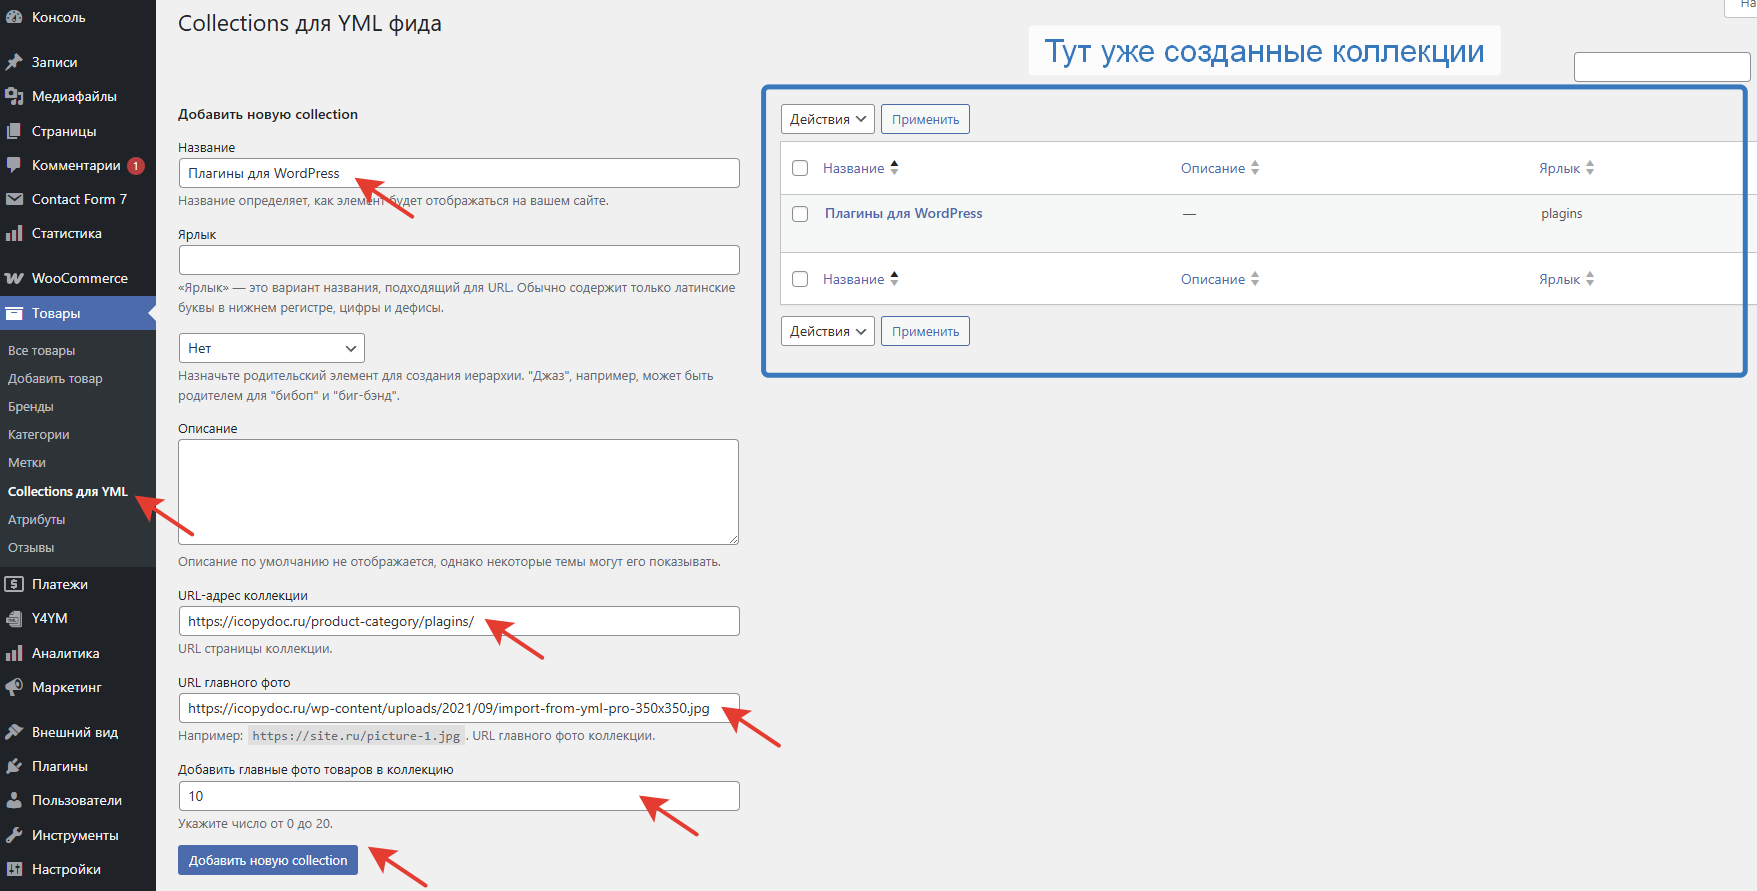Open 'Атрибуты' submenu item

click(x=37, y=520)
